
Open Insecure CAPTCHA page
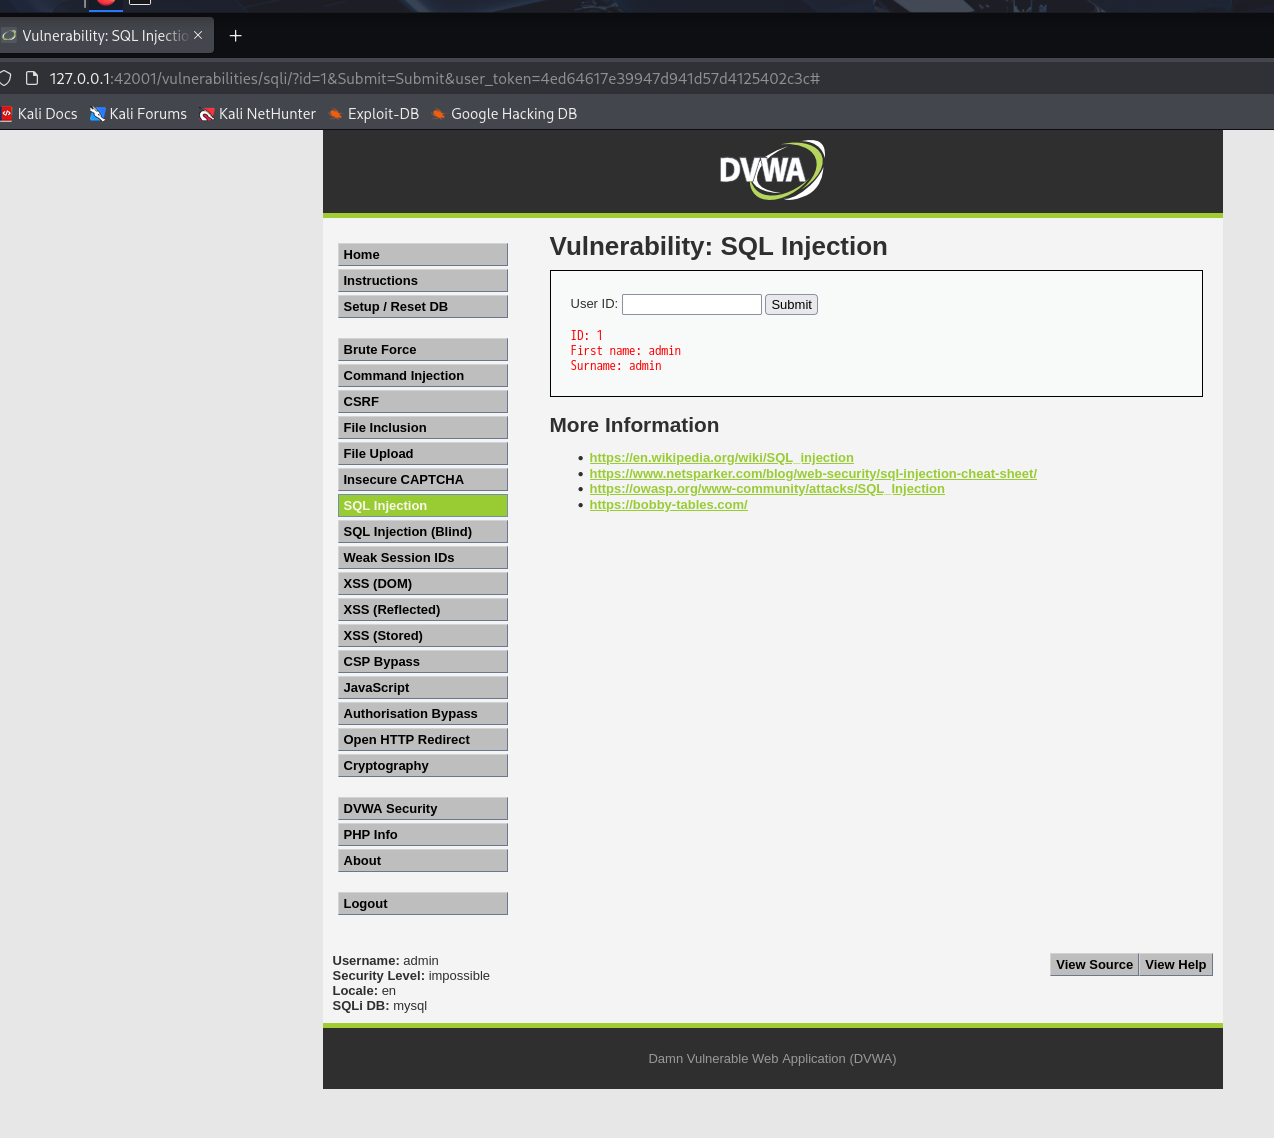tap(423, 479)
